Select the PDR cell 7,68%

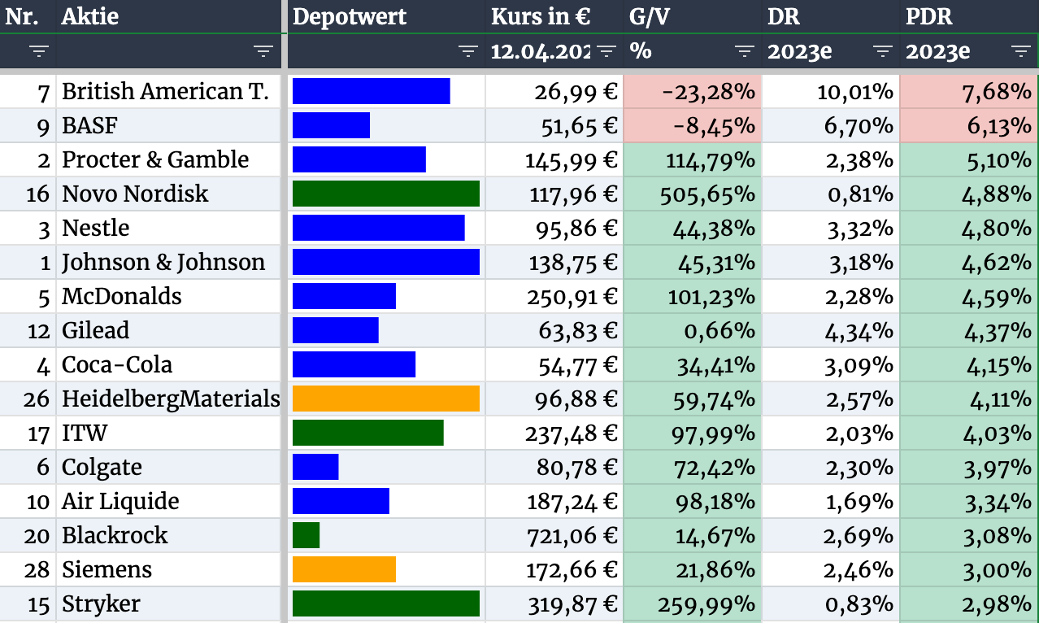(969, 91)
